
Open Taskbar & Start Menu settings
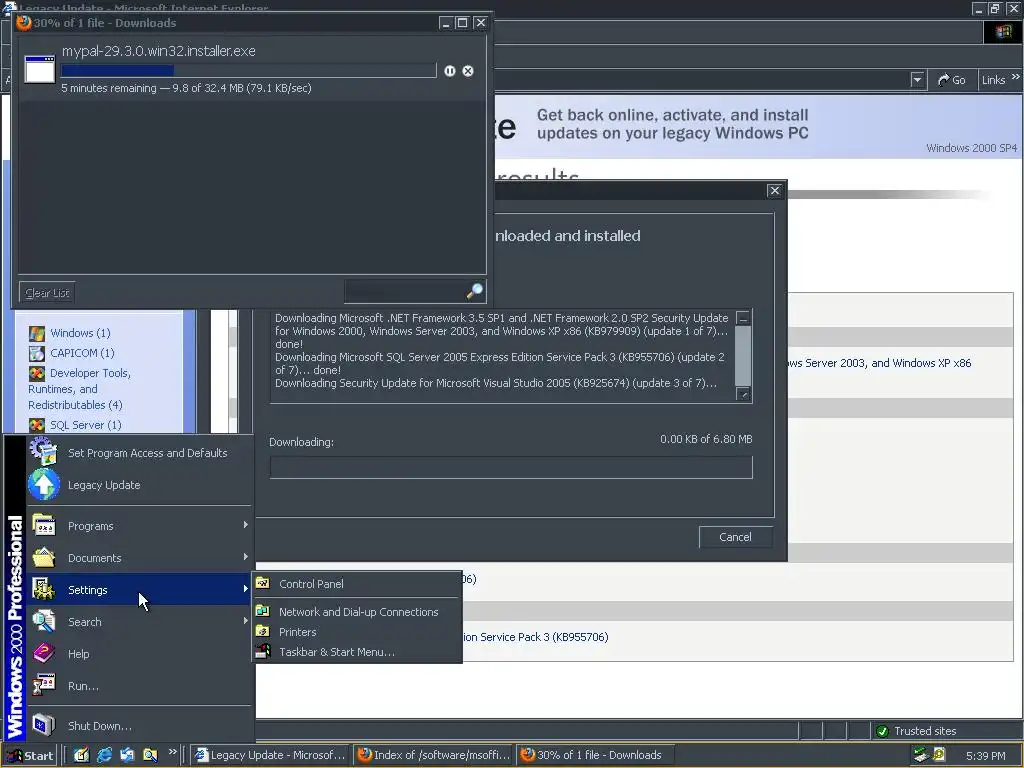tap(357, 652)
